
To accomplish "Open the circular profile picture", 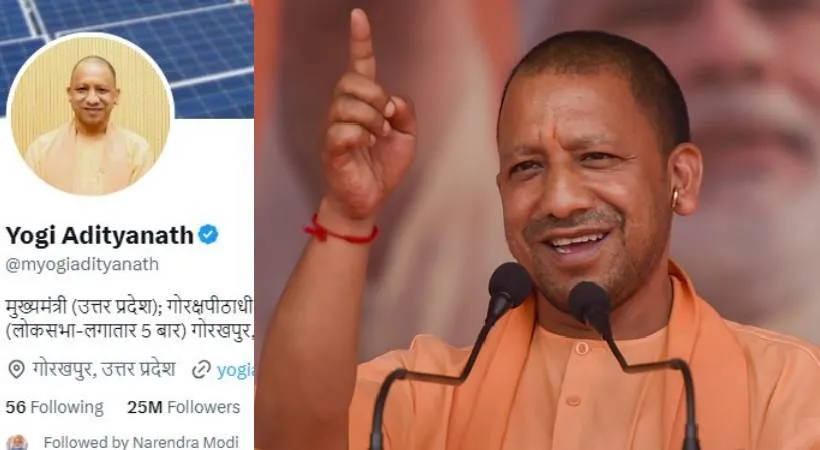I will click(93, 114).
